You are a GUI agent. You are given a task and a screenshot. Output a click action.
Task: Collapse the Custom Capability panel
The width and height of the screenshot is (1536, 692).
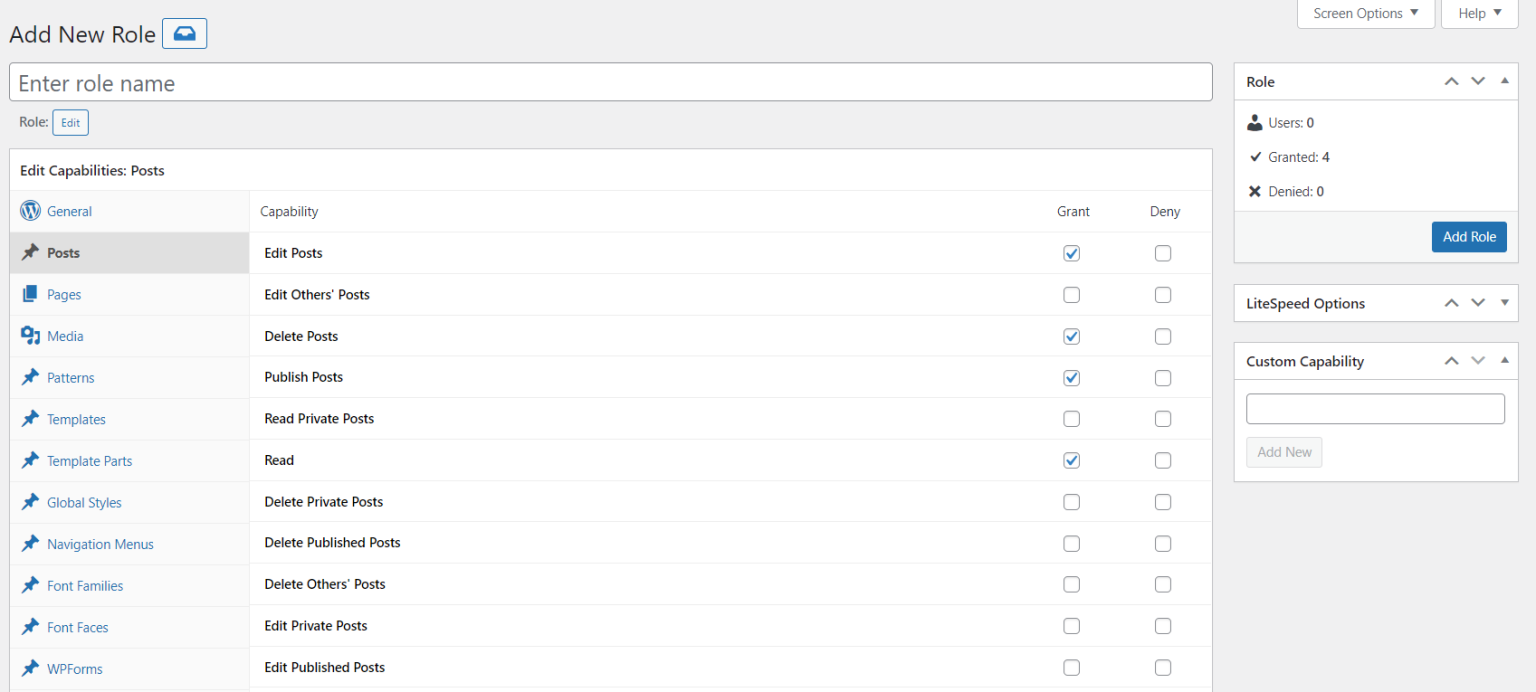pyautogui.click(x=1504, y=361)
